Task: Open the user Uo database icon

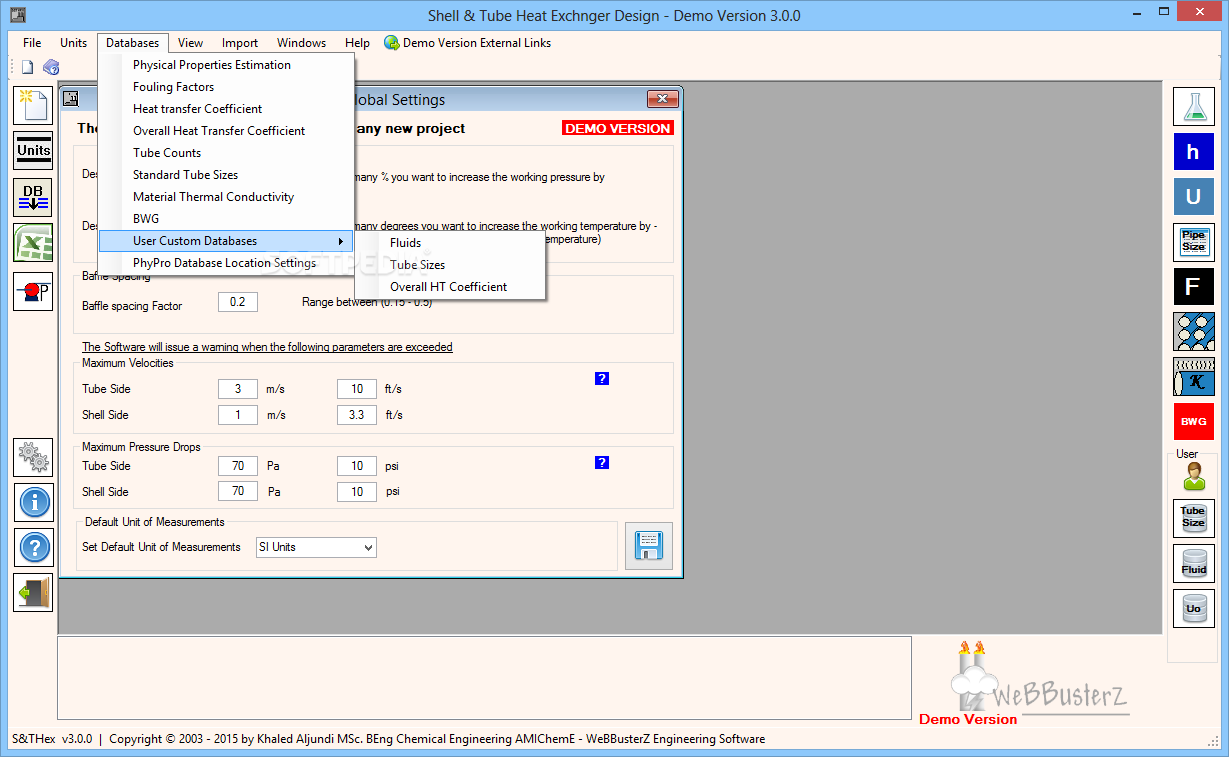Action: pyautogui.click(x=1193, y=608)
